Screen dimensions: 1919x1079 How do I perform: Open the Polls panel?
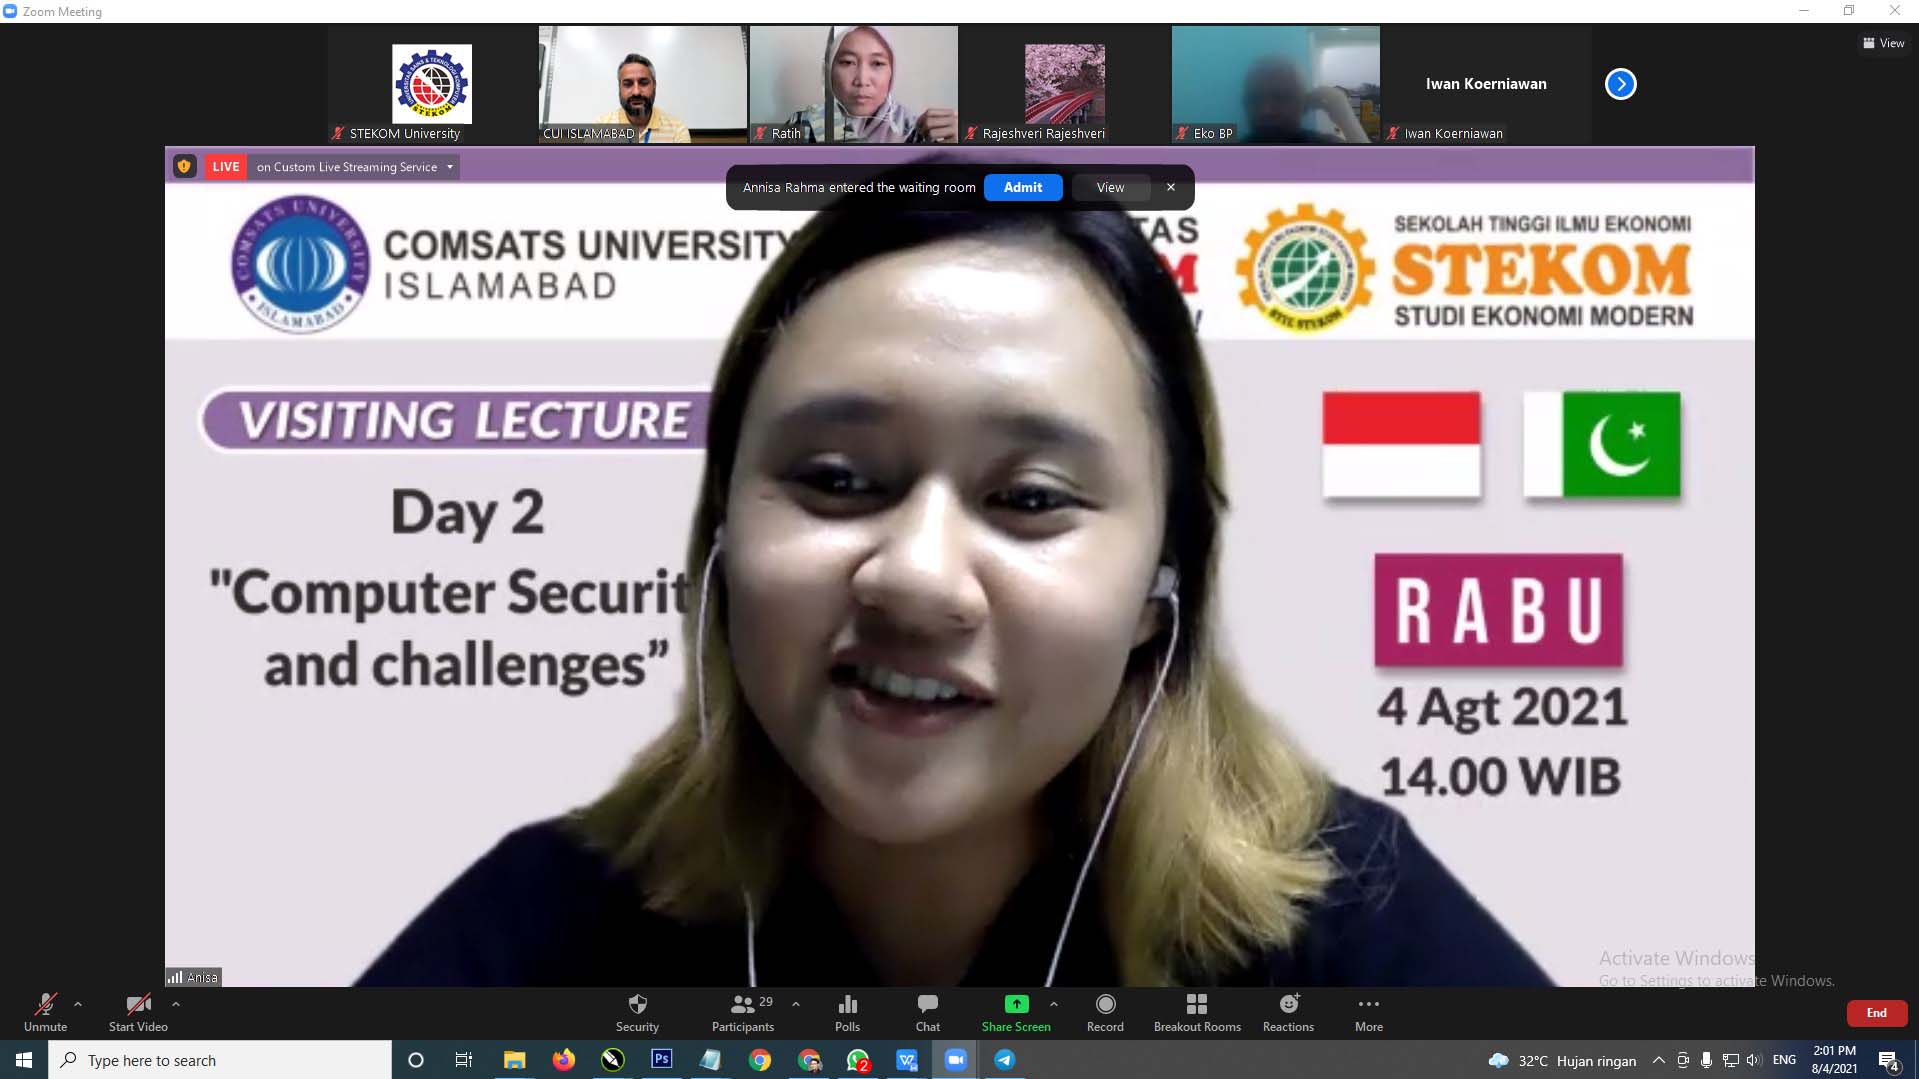pos(847,1012)
